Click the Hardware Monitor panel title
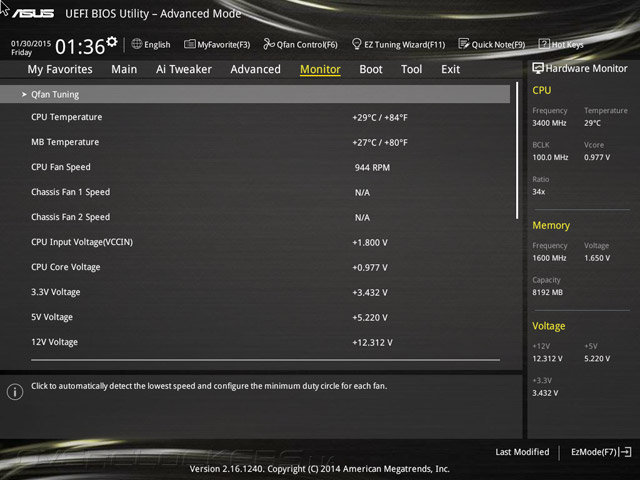The width and height of the screenshot is (640, 480). (x=587, y=68)
